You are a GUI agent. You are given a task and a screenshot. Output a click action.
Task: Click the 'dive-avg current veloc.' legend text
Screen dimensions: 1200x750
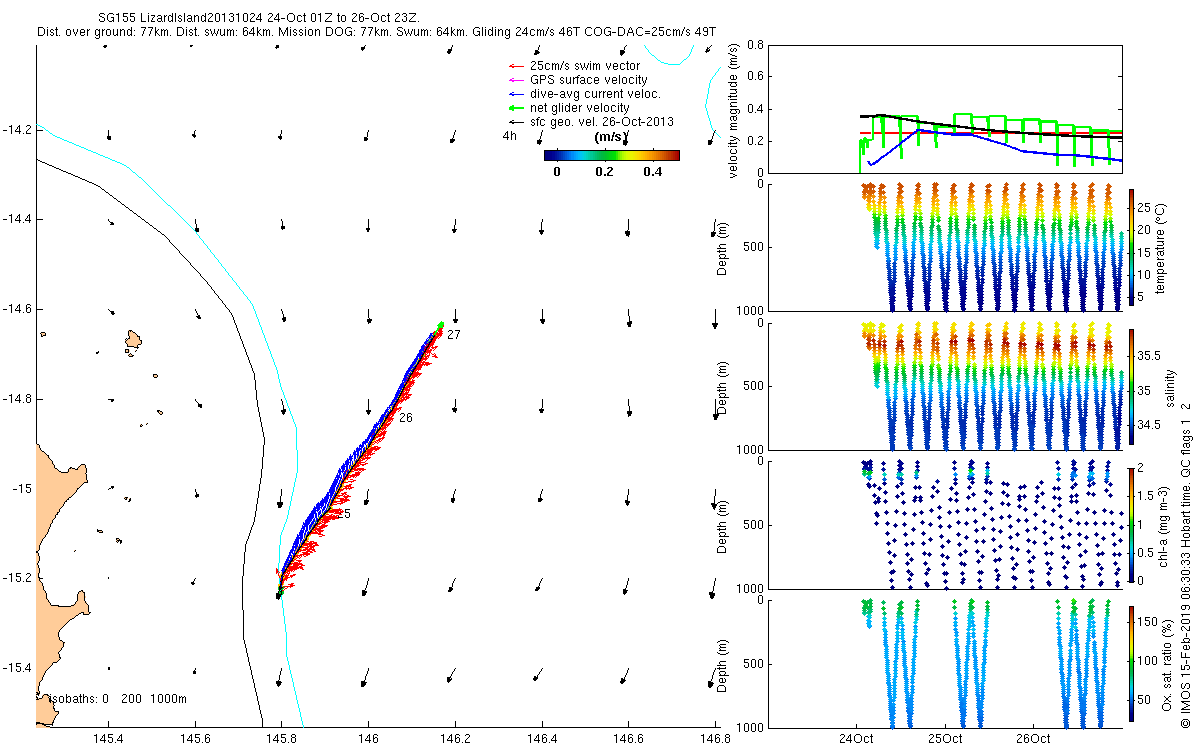pyautogui.click(x=595, y=94)
